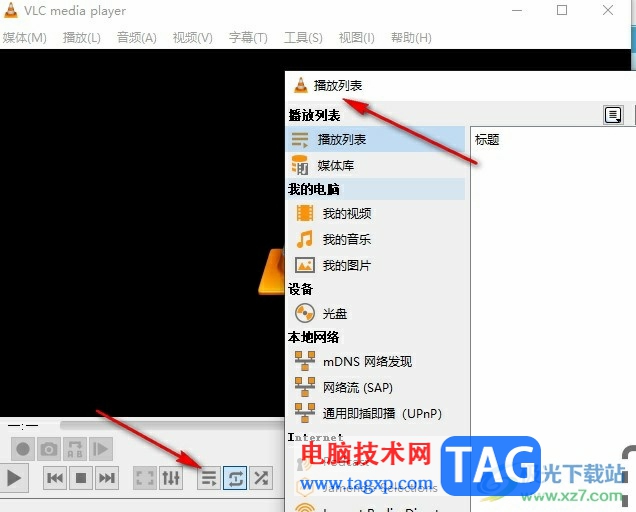Select 媒体库 media library item
The image size is (636, 512).
(376, 166)
